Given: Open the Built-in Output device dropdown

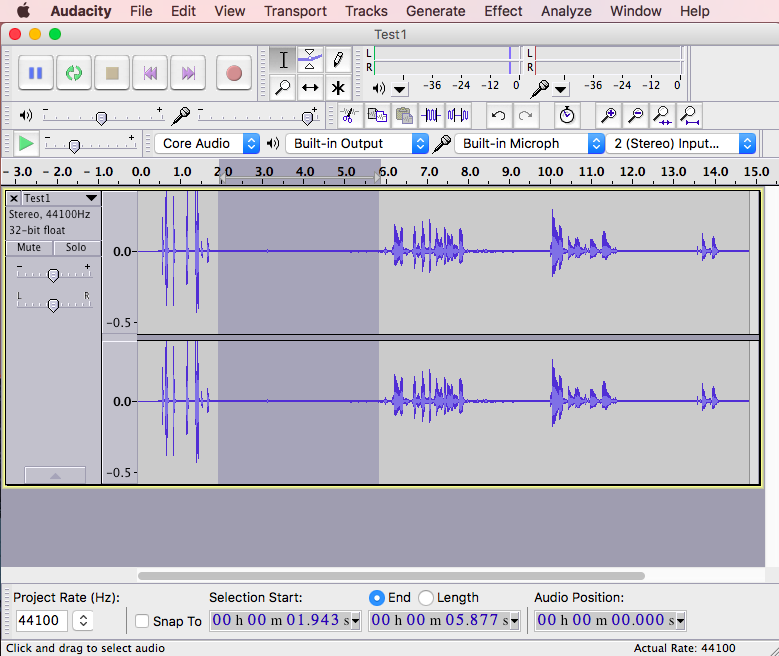Looking at the screenshot, I should pos(356,143).
